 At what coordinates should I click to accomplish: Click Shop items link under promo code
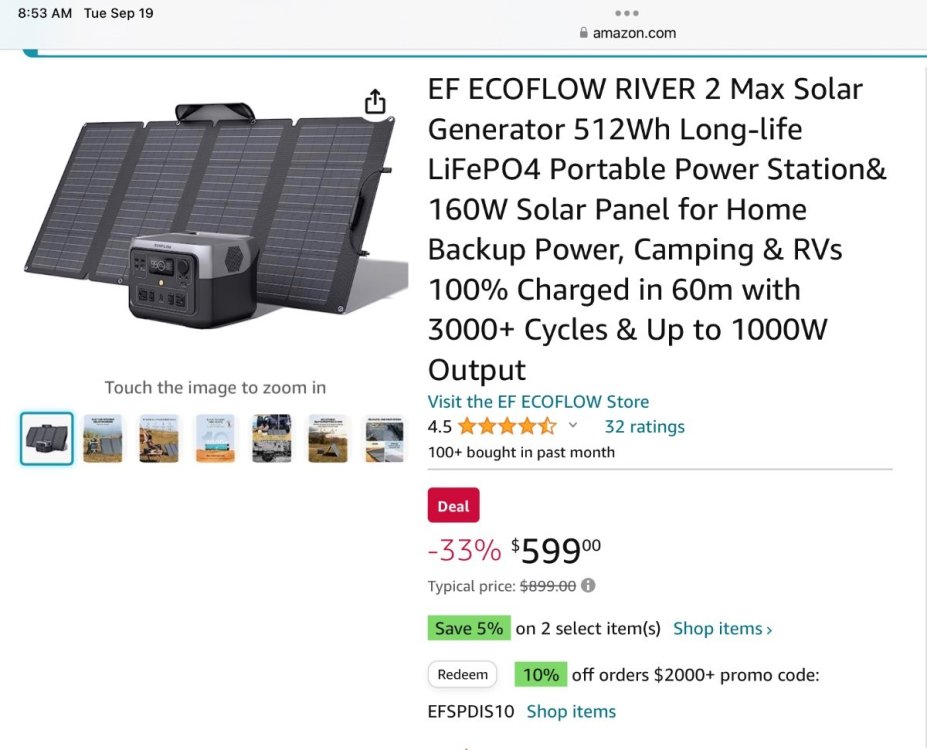click(x=571, y=712)
